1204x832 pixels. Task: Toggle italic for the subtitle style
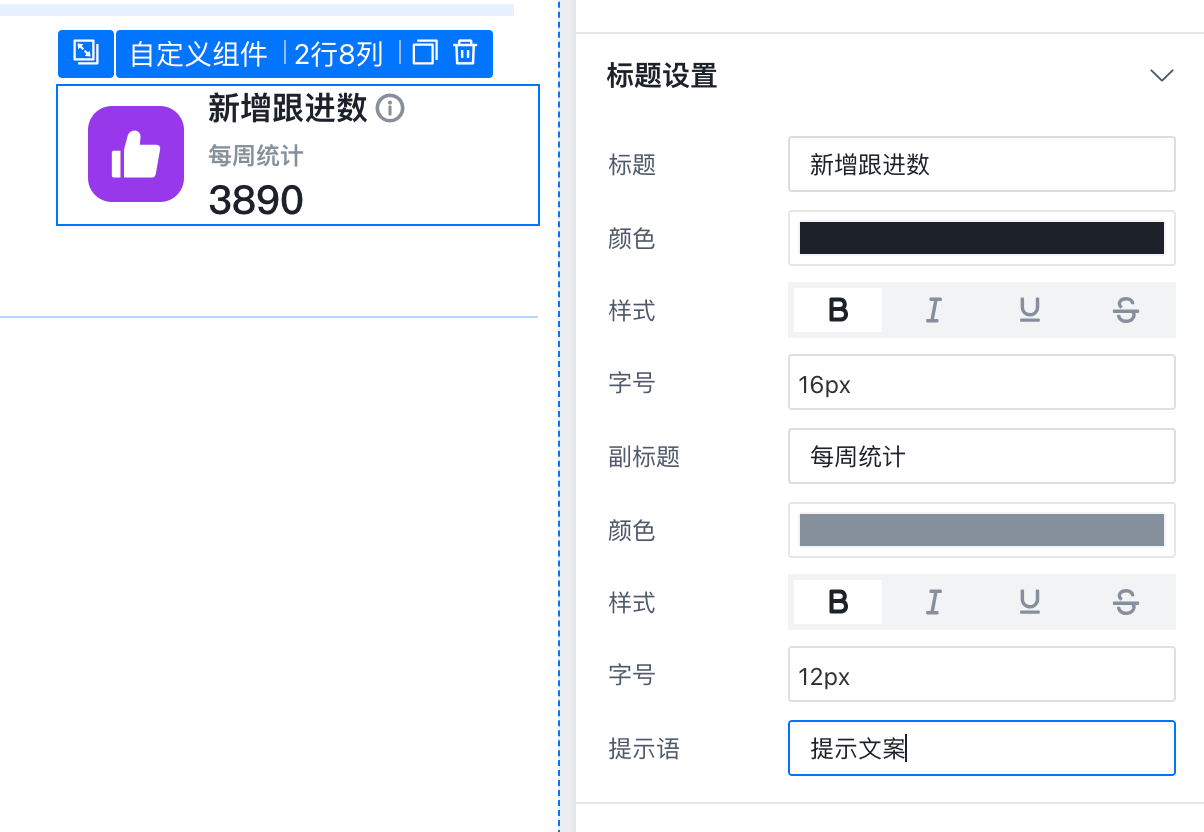(933, 602)
